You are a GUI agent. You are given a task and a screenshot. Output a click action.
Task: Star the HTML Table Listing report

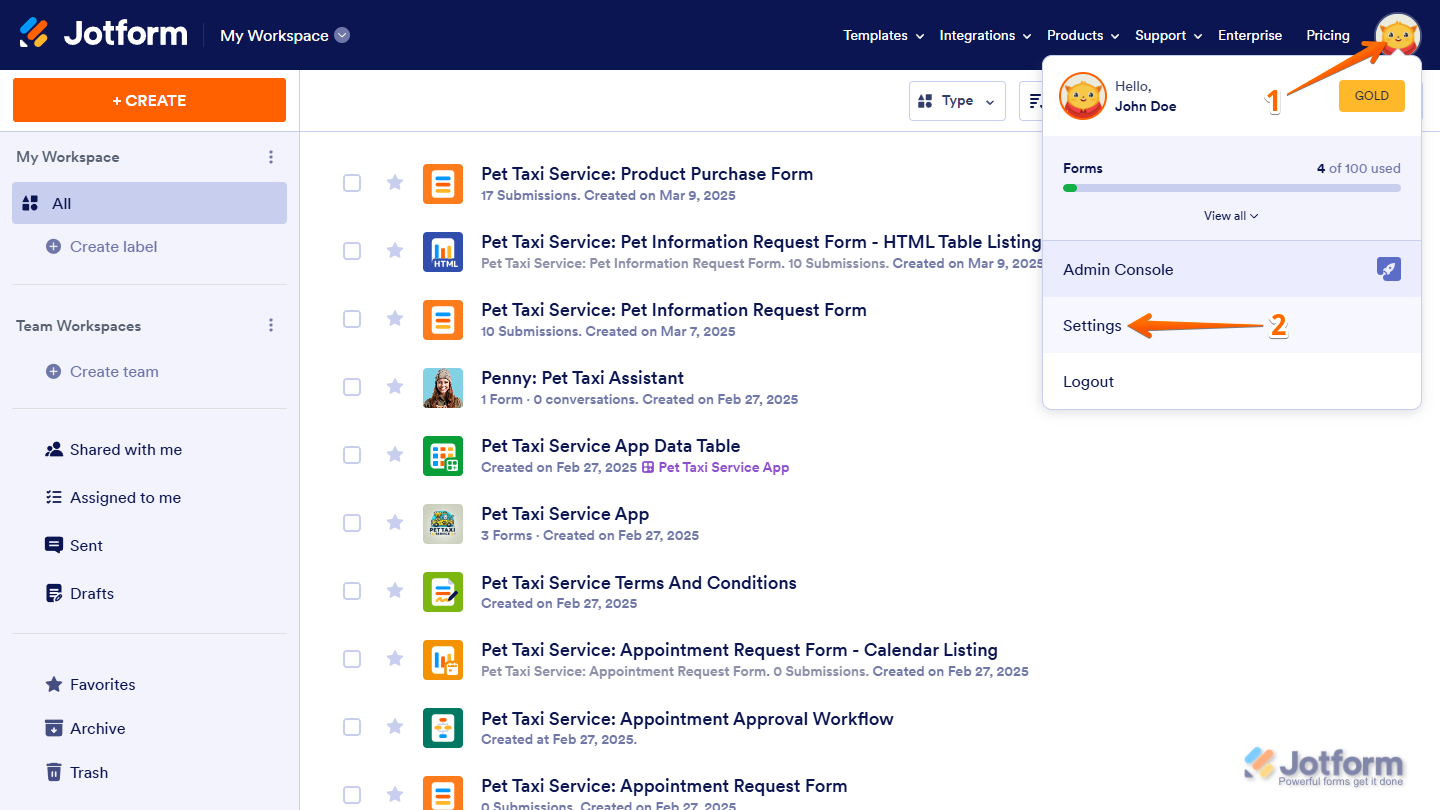pos(395,250)
